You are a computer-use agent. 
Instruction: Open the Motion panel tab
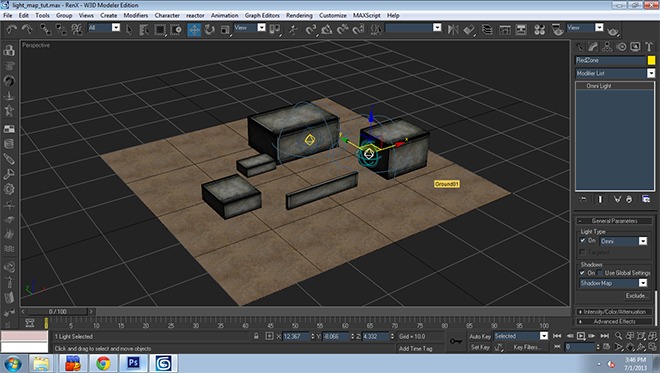point(621,47)
